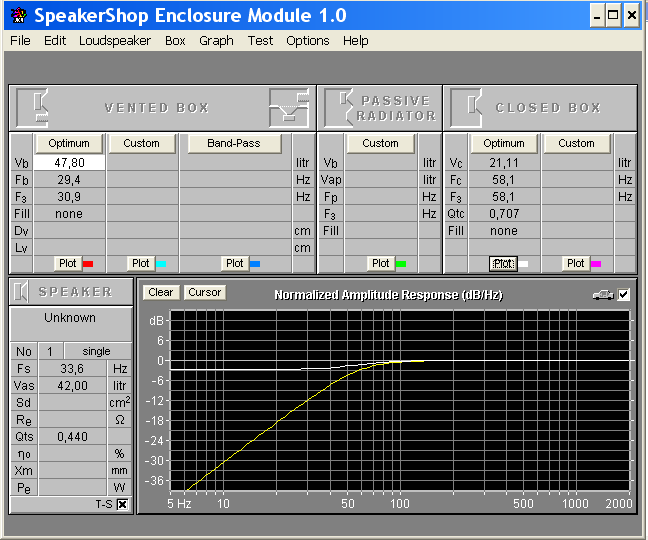Click the closed box Qtc value 0,707
Image resolution: width=648 pixels, height=540 pixels.
point(504,214)
